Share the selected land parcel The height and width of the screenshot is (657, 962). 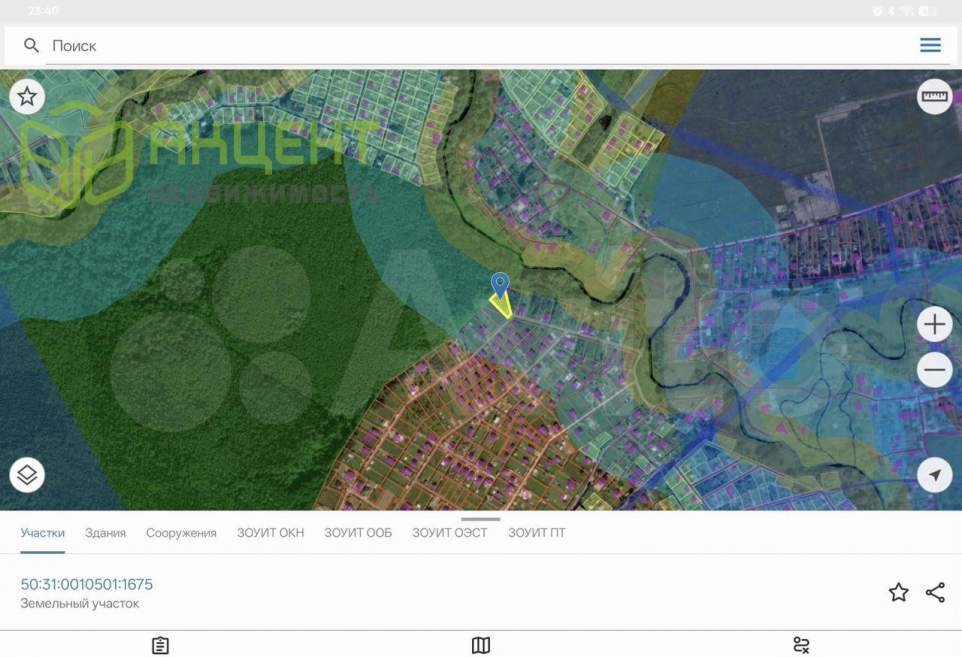tap(935, 593)
